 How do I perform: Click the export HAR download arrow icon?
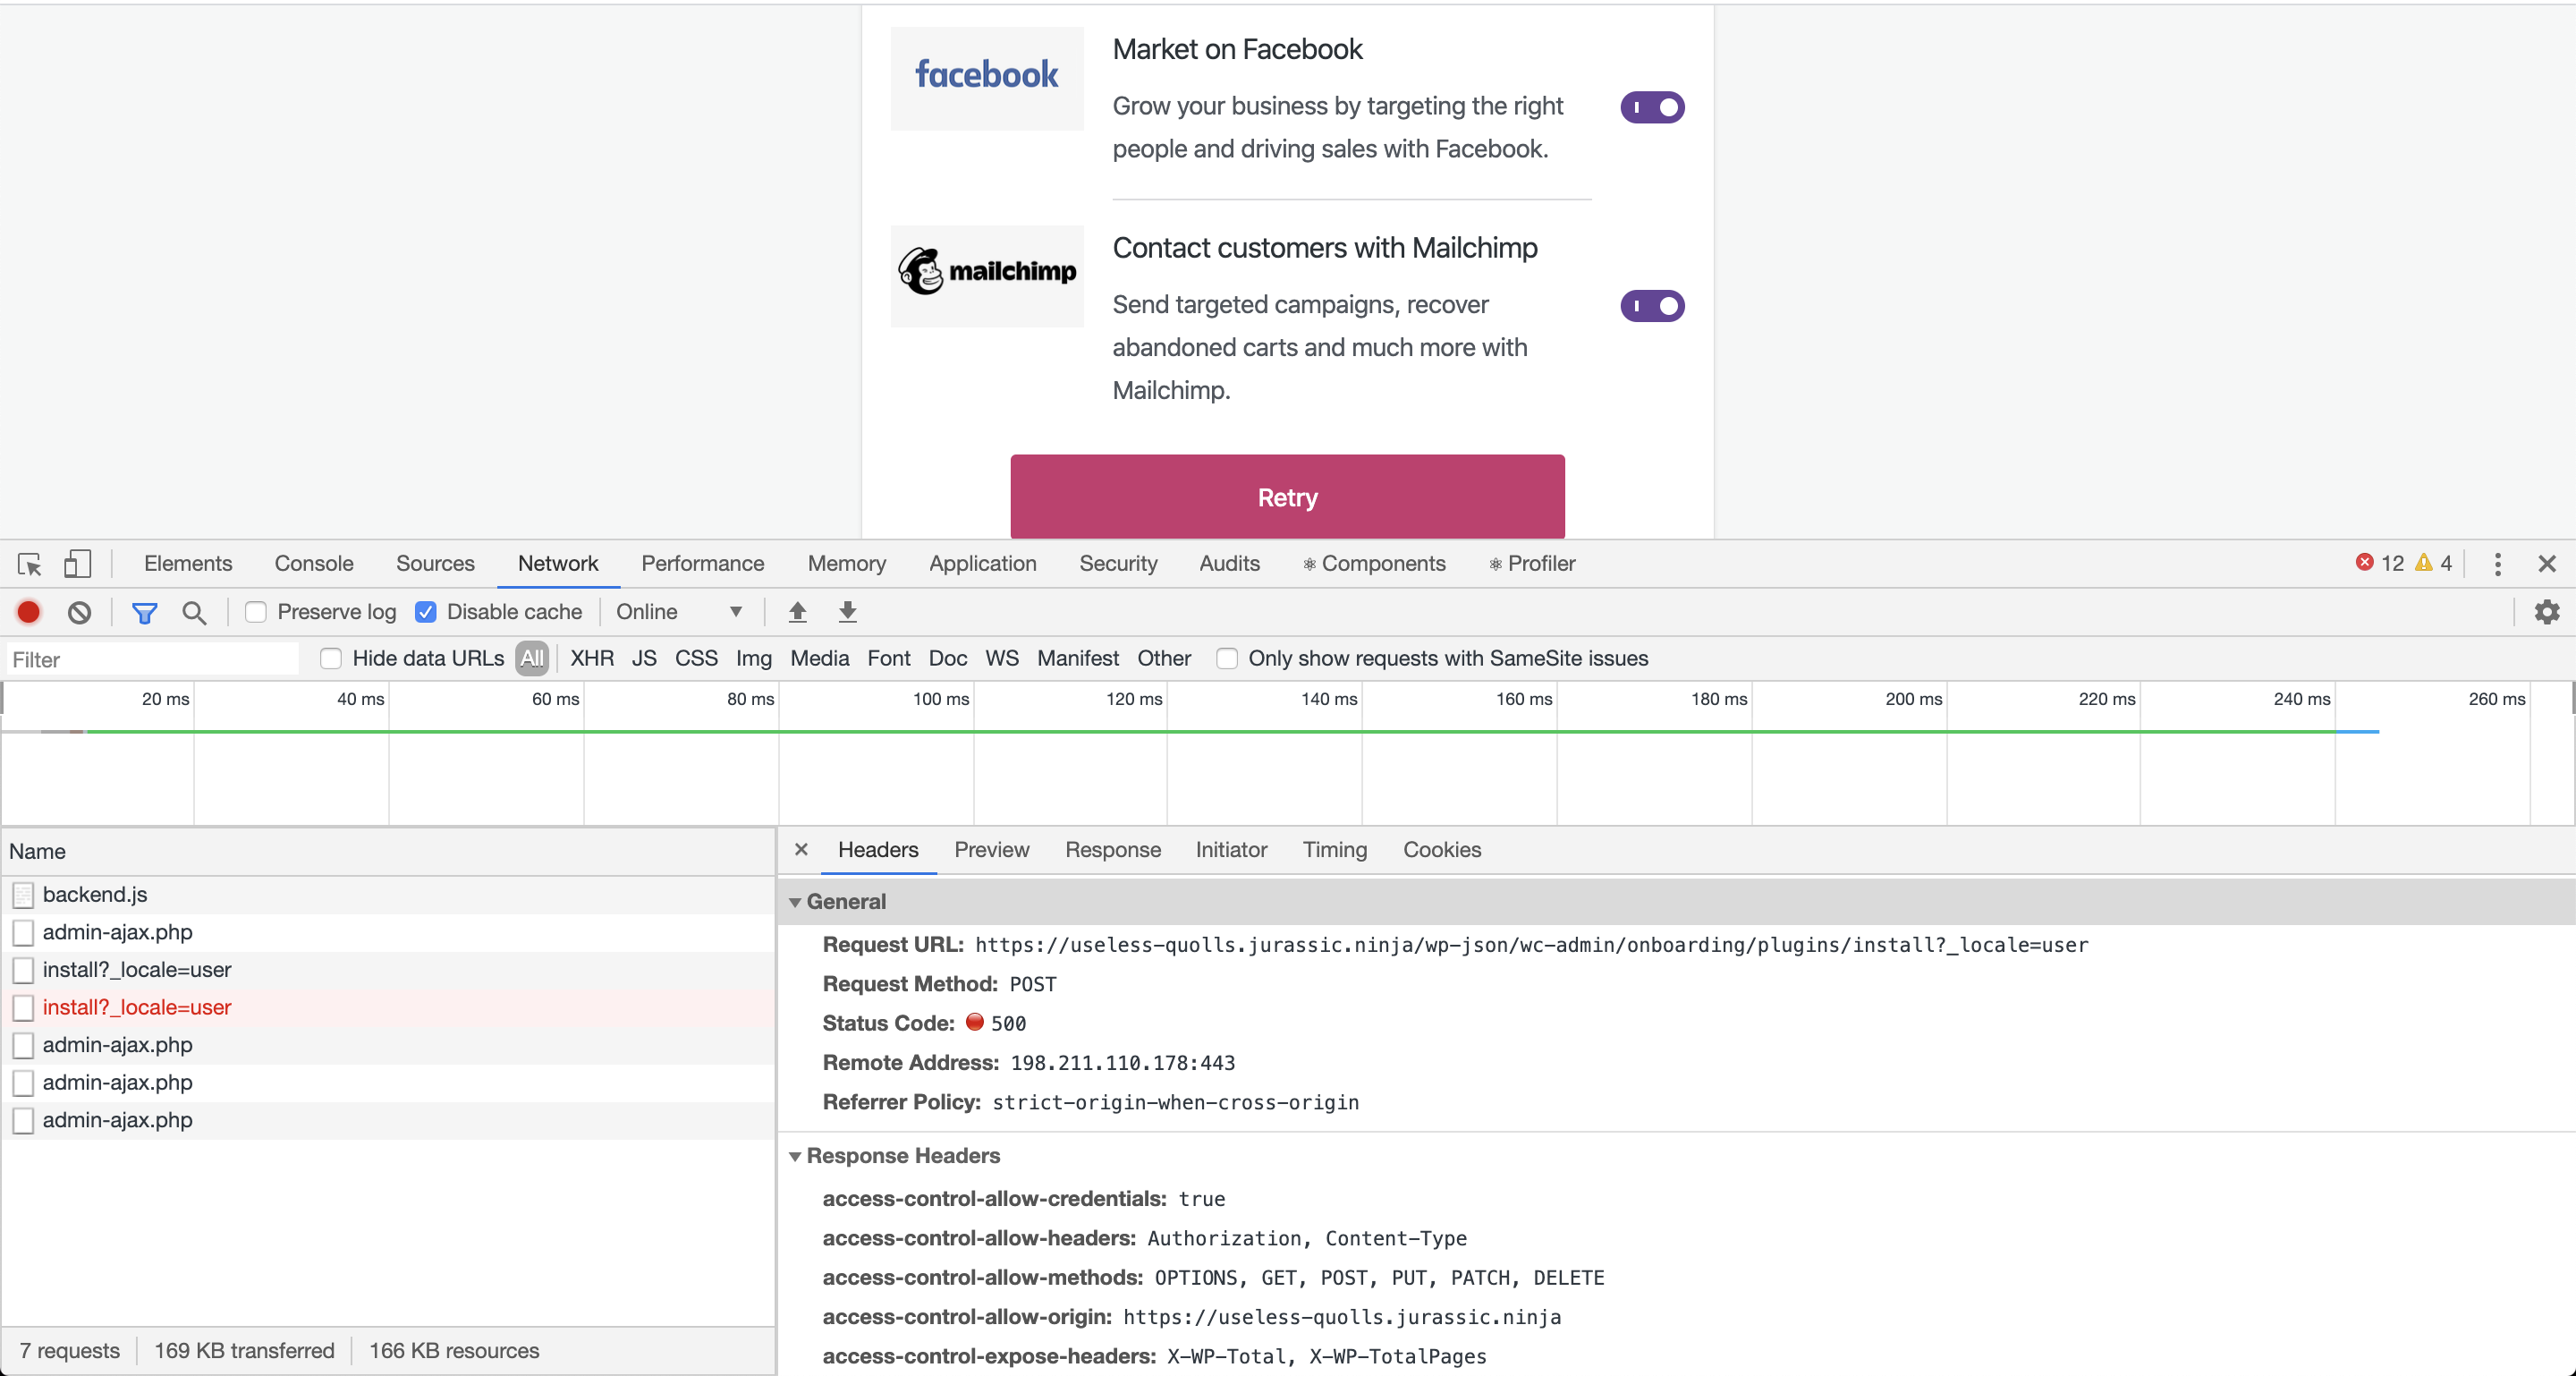[847, 612]
